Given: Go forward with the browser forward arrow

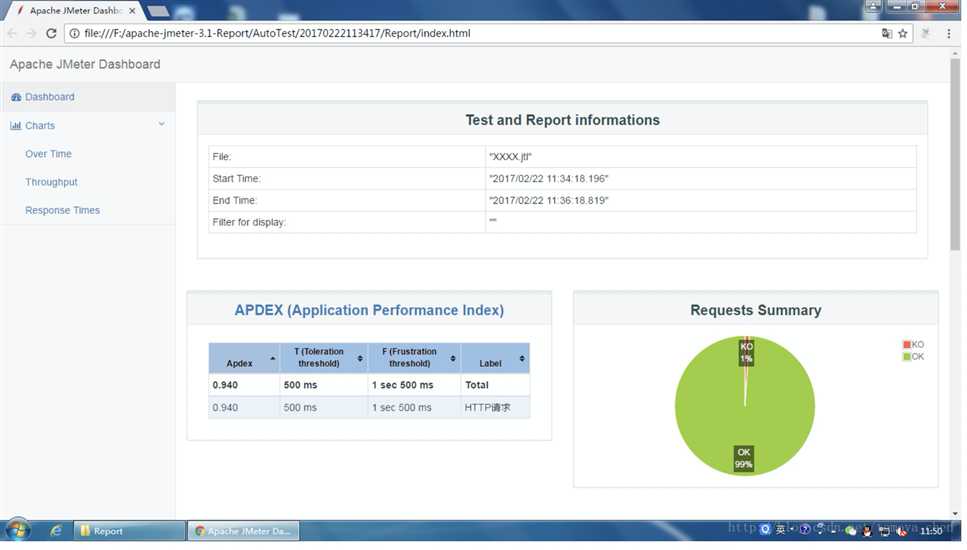Looking at the screenshot, I should coord(31,33).
